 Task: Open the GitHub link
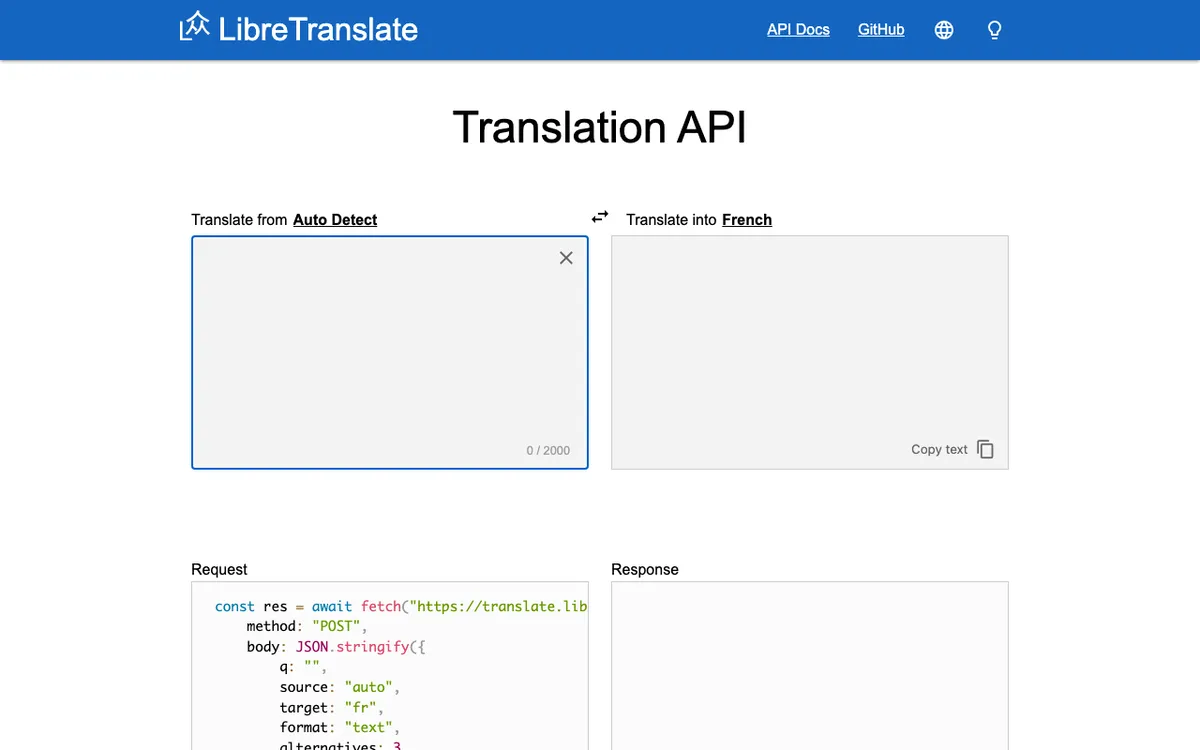coord(881,30)
